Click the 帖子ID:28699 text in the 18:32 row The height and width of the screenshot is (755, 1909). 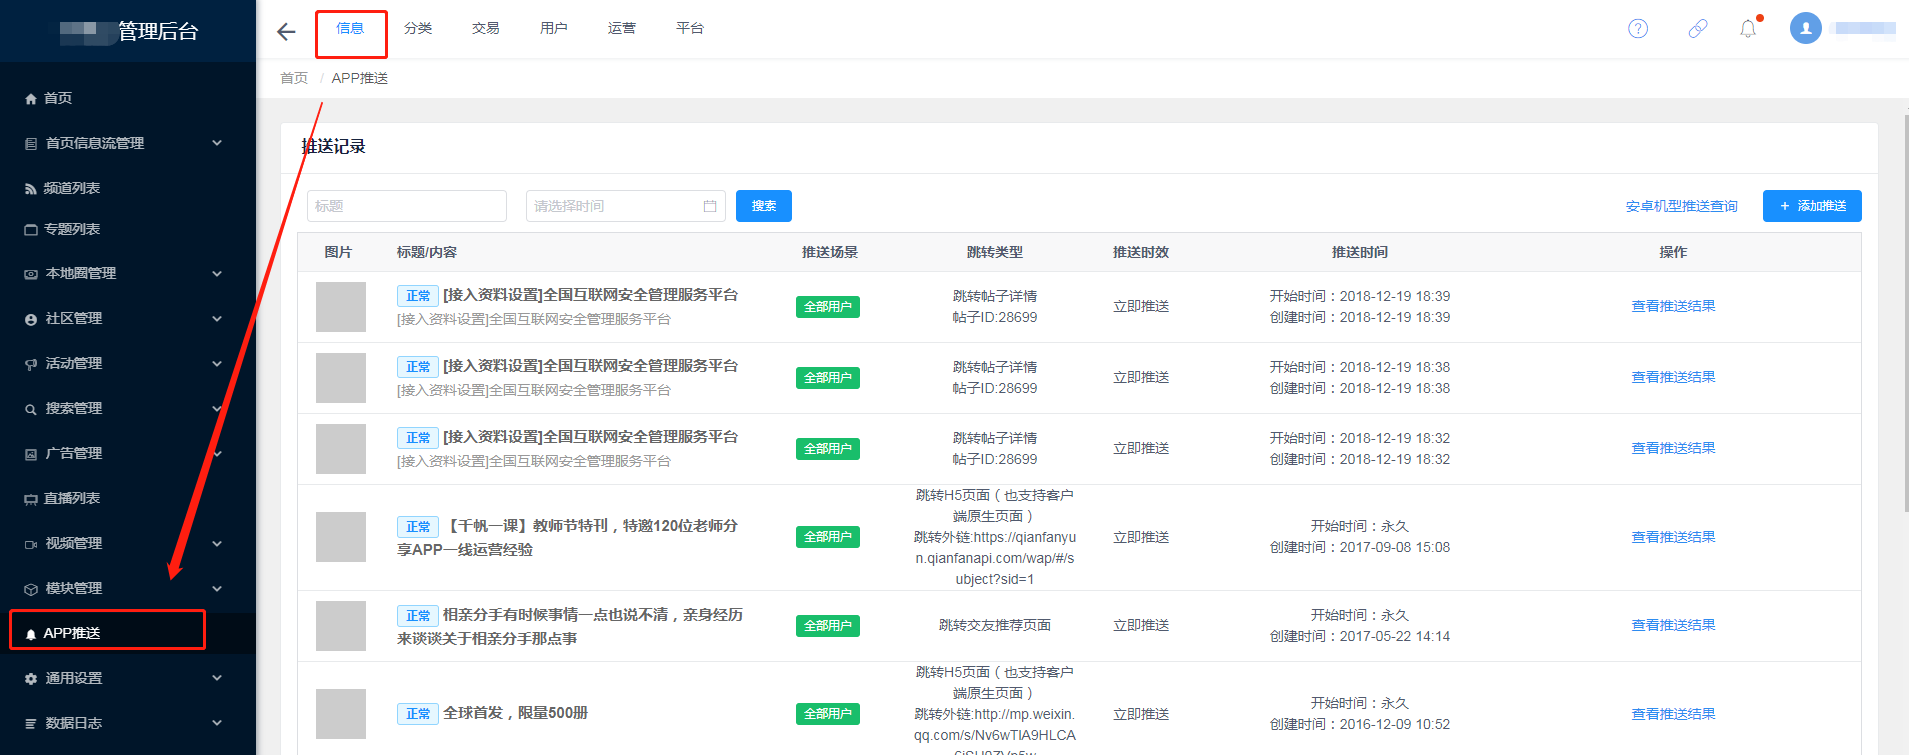tap(995, 459)
